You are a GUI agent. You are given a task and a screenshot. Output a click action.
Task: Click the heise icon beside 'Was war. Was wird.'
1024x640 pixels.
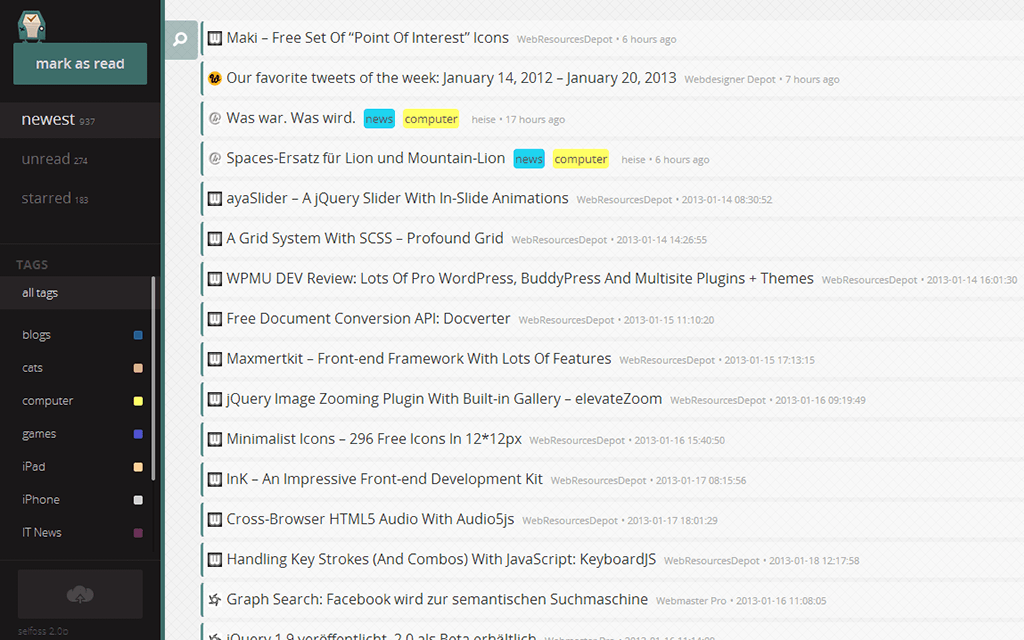pos(214,118)
